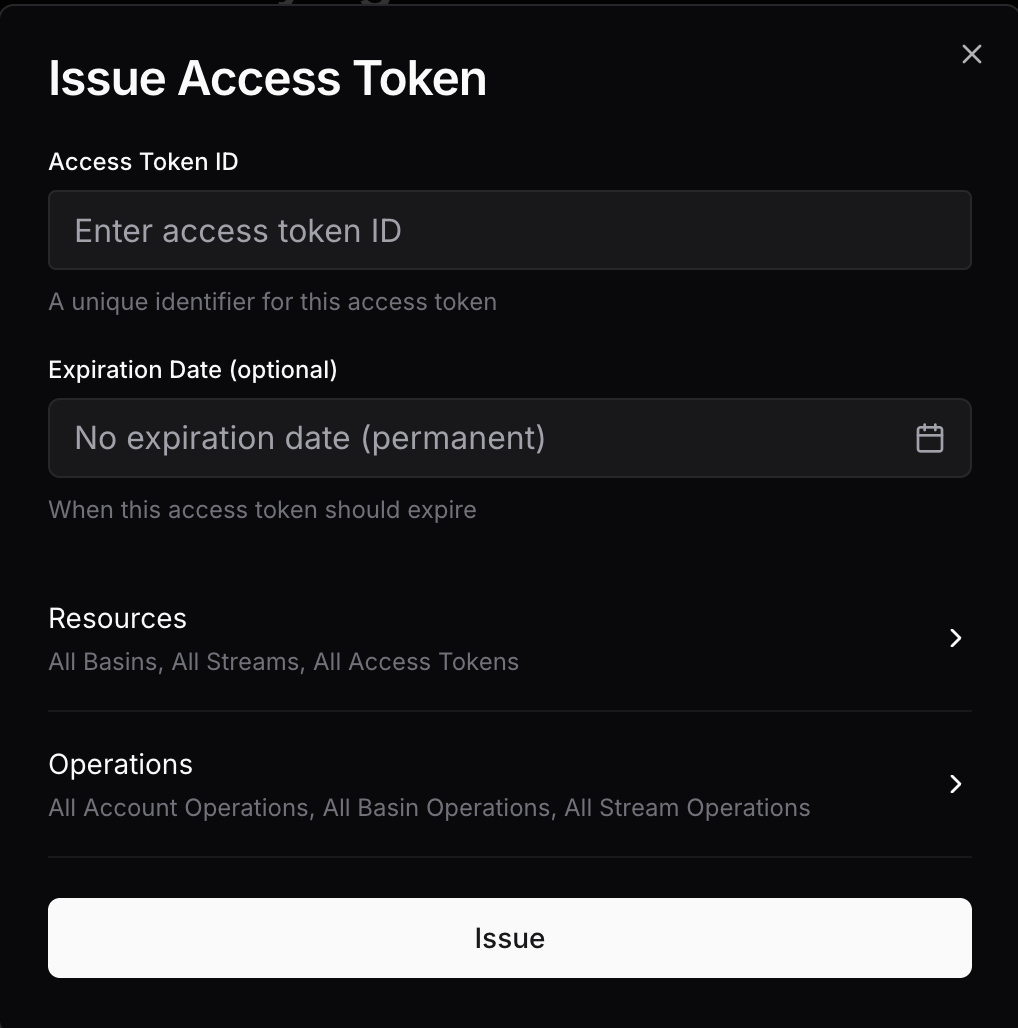The height and width of the screenshot is (1028, 1018).
Task: Focus the Enter access token ID field
Action: tap(510, 230)
